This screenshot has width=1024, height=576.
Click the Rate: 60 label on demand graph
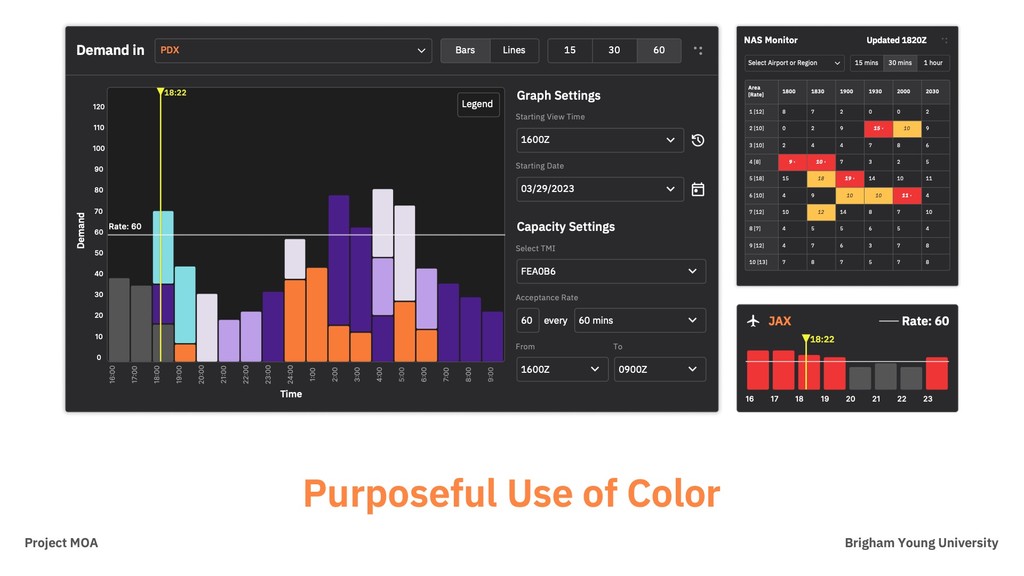click(x=125, y=227)
